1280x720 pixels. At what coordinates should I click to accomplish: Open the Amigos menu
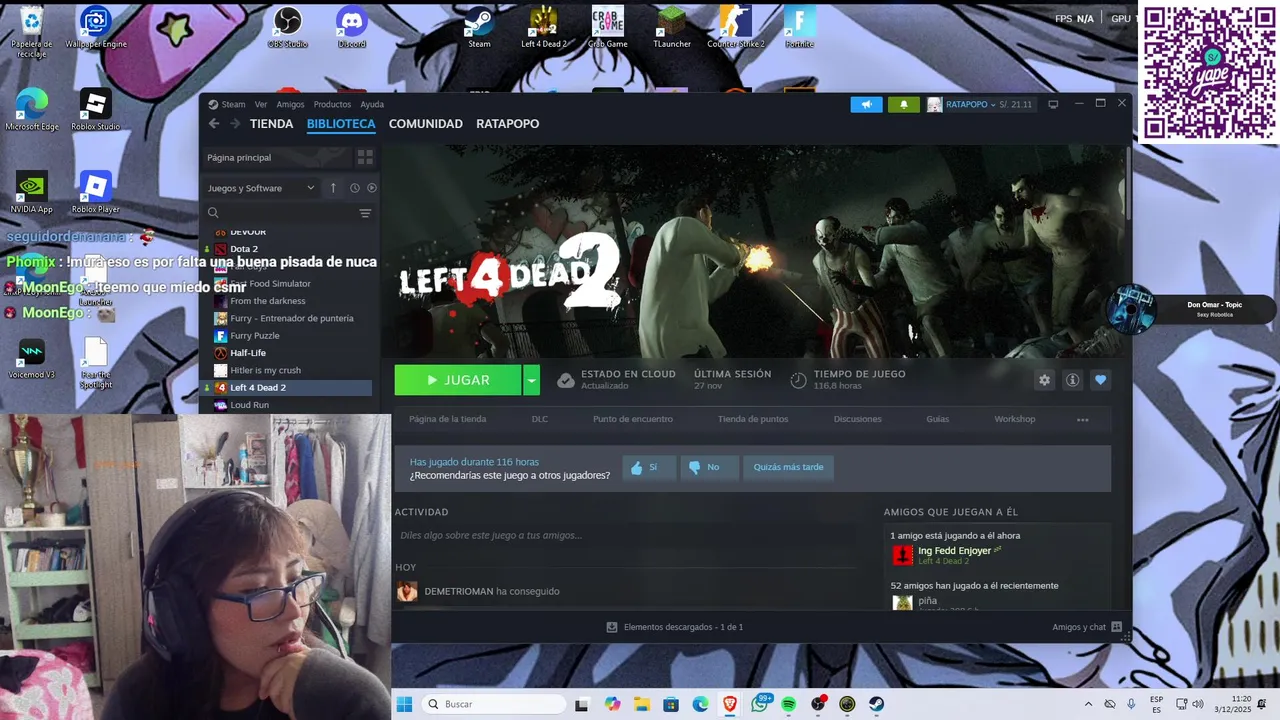[x=290, y=104]
